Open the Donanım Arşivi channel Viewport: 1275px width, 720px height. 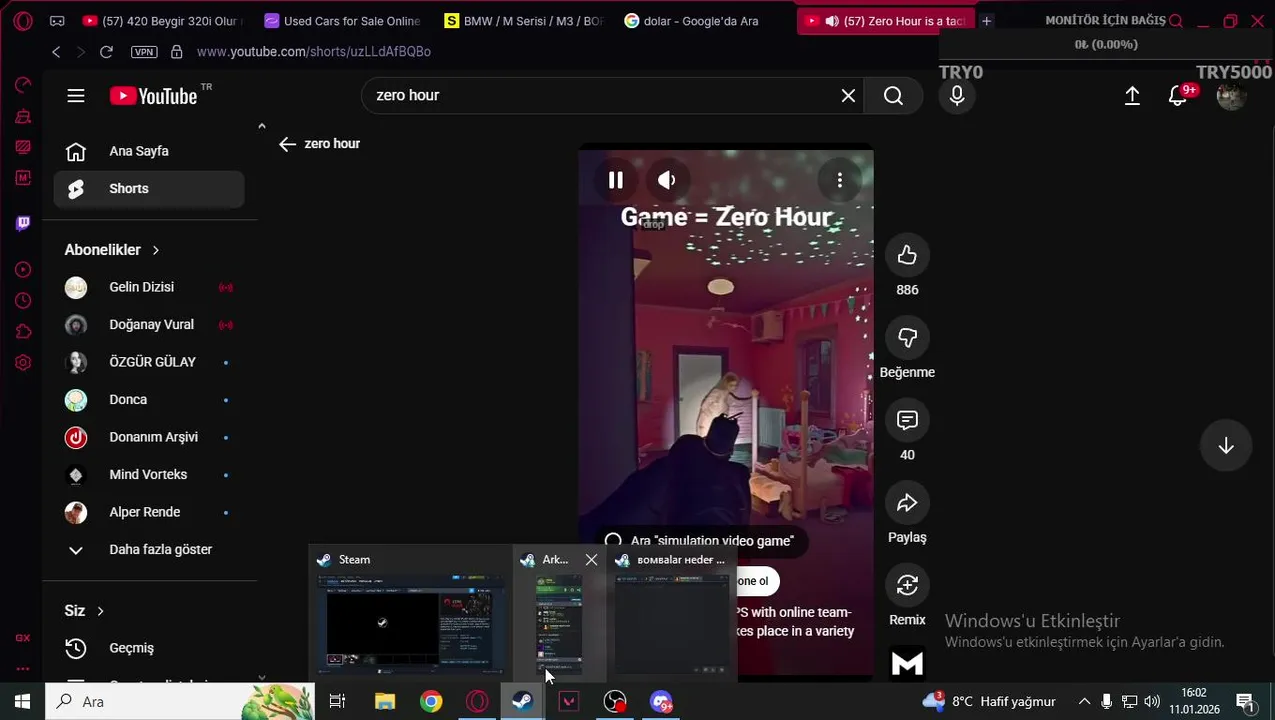(x=149, y=438)
